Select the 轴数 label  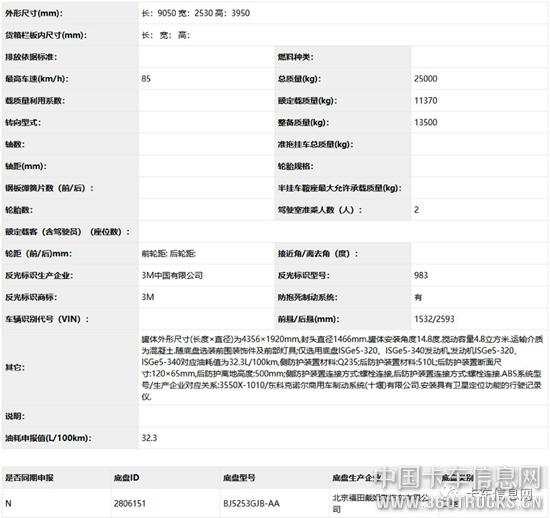click(15, 144)
